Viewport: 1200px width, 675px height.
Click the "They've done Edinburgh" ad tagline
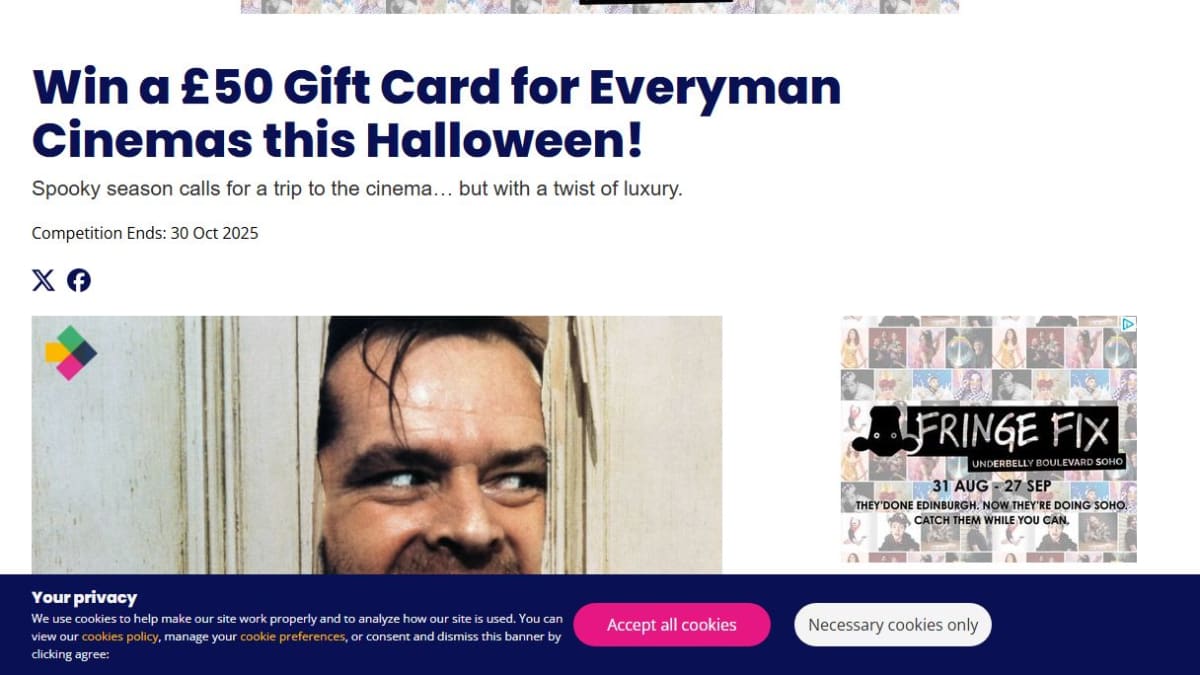(x=989, y=513)
